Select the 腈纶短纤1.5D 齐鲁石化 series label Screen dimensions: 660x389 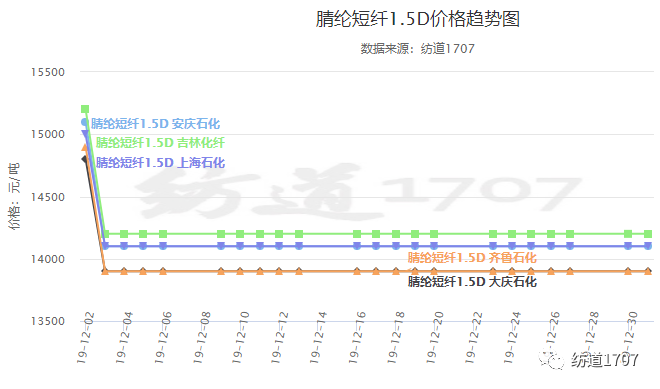(x=472, y=258)
